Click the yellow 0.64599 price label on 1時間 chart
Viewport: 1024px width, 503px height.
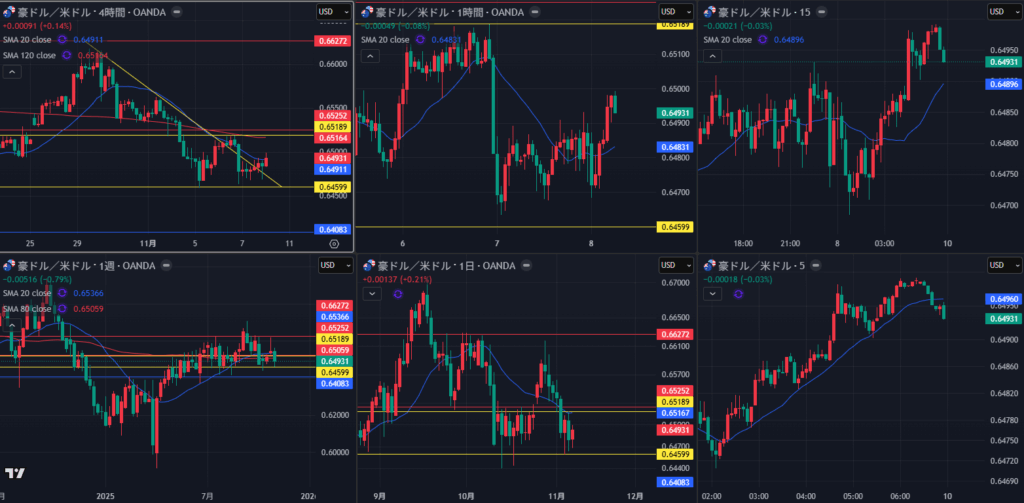click(x=673, y=227)
